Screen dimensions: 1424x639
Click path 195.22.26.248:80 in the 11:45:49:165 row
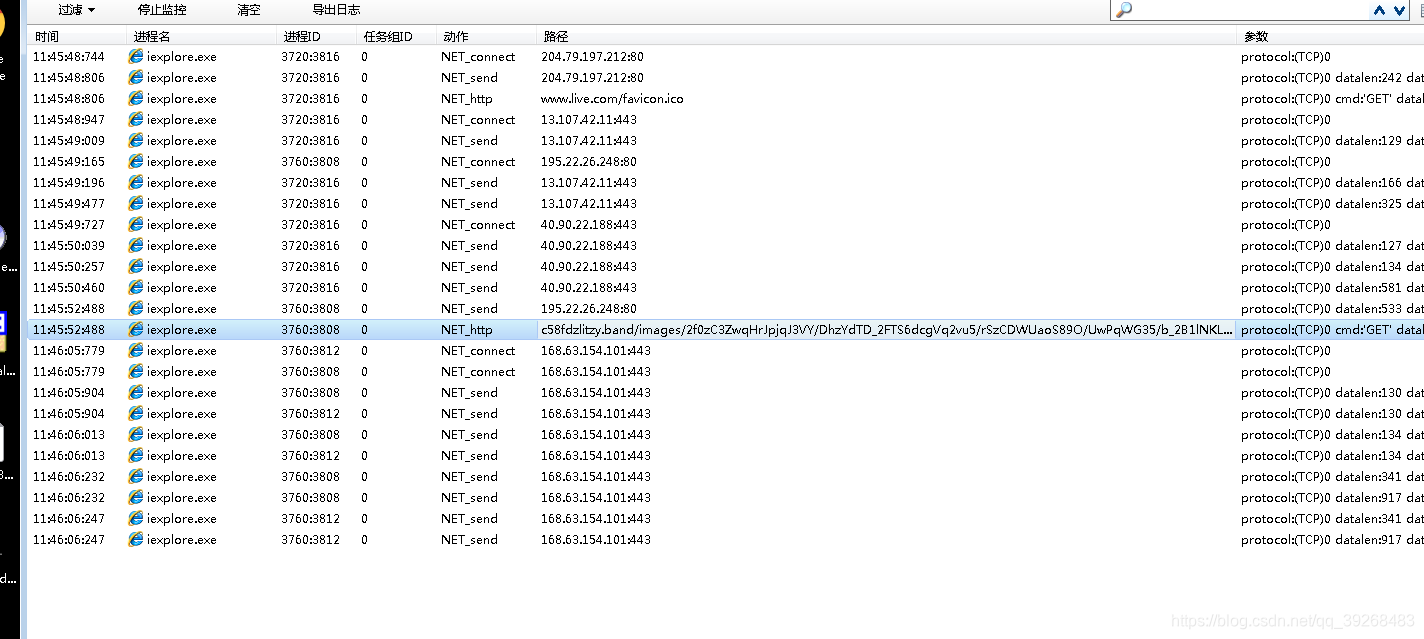[589, 162]
